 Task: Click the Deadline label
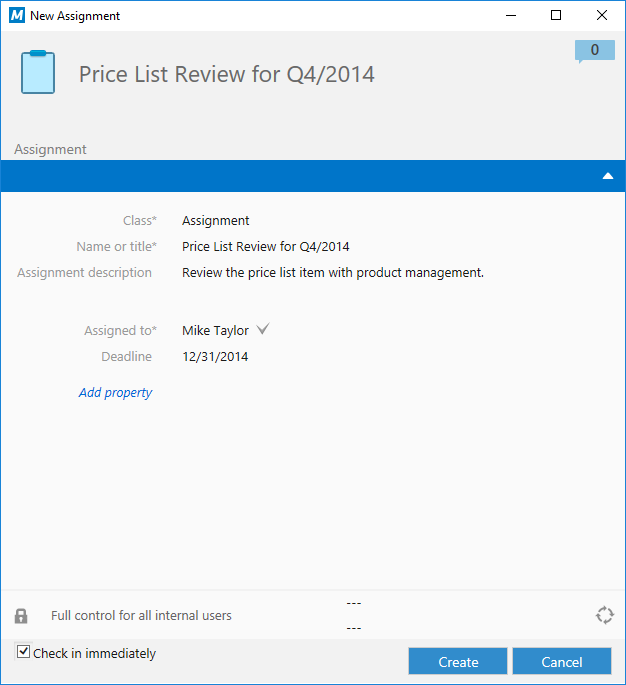(127, 356)
